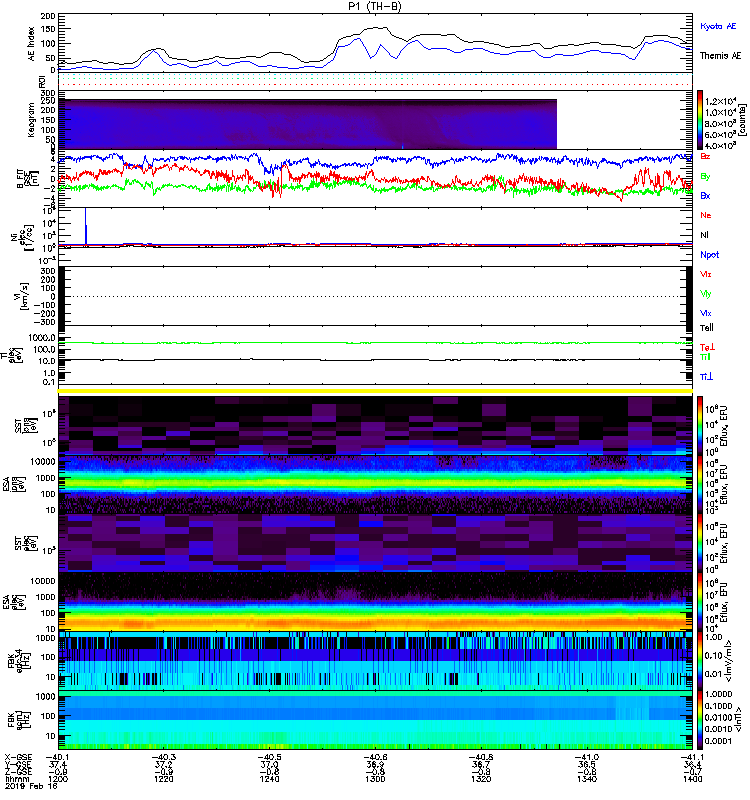Click the "1320" time tick label
Image resolution: width=750 pixels, height=800 pixels.
pos(481,779)
